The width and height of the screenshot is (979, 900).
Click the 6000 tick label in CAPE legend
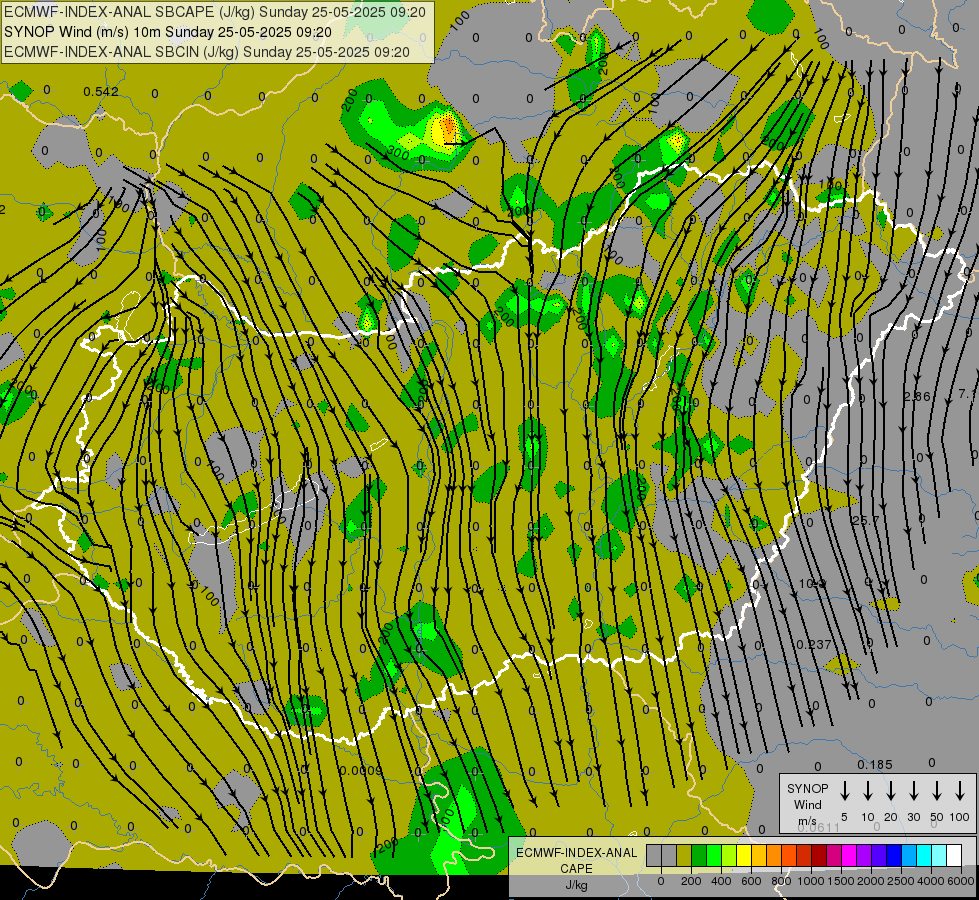pyautogui.click(x=961, y=881)
